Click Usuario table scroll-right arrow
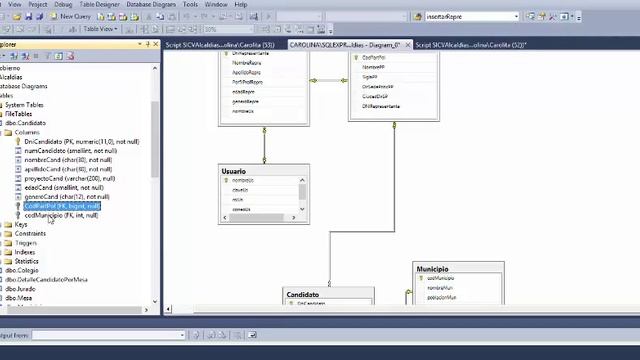Image resolution: width=640 pixels, height=360 pixels. 293,218
